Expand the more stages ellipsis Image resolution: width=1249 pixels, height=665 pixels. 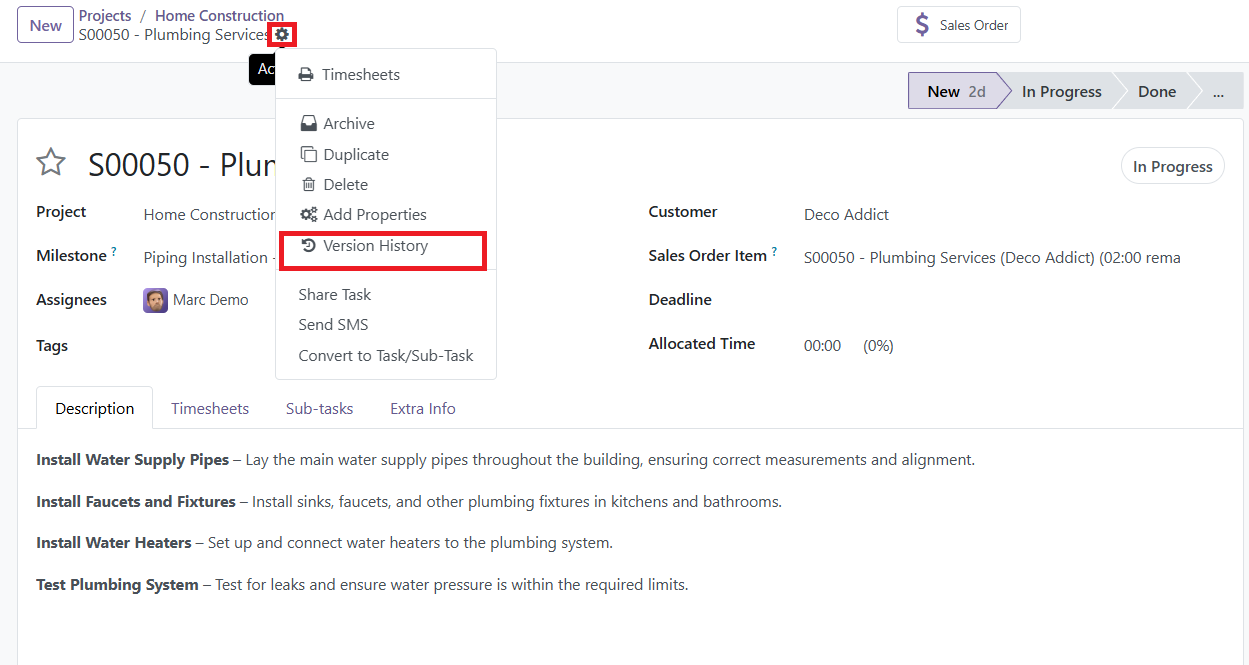1217,92
